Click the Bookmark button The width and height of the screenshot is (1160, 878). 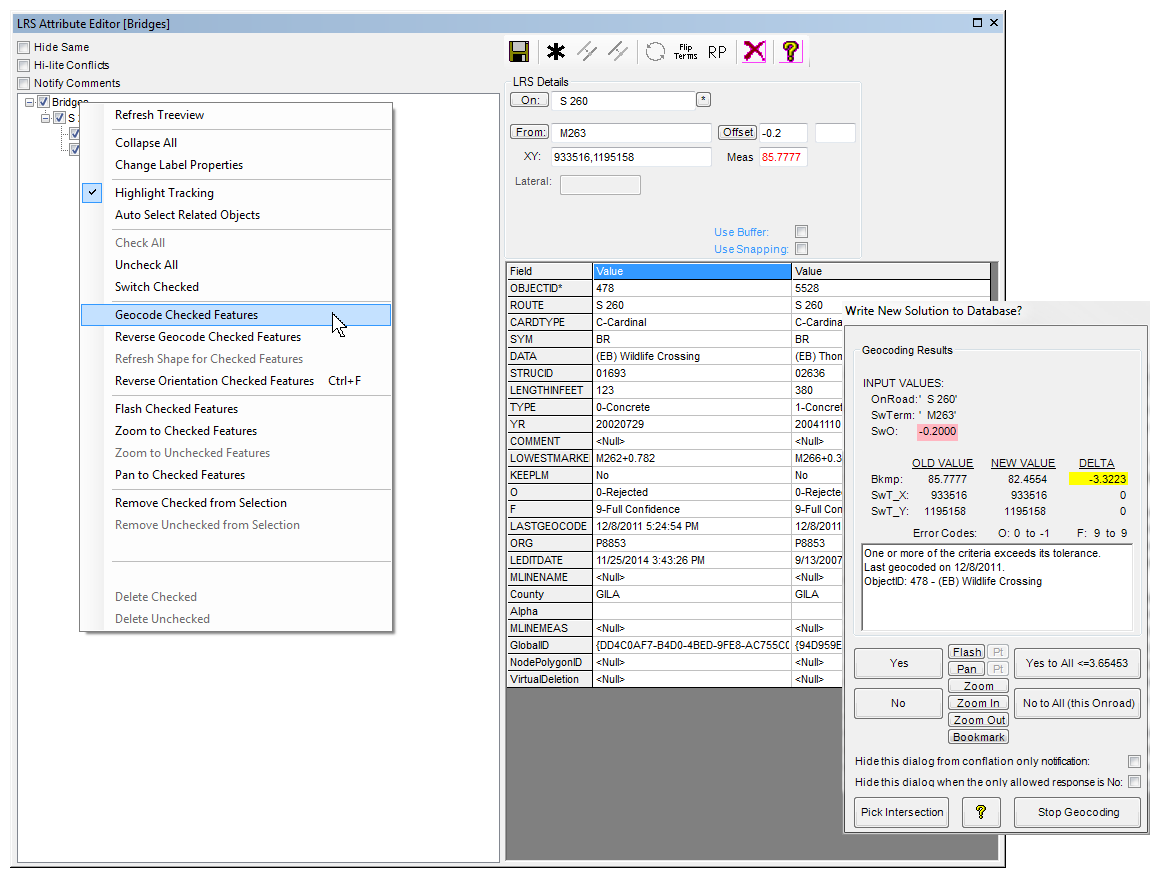point(978,737)
